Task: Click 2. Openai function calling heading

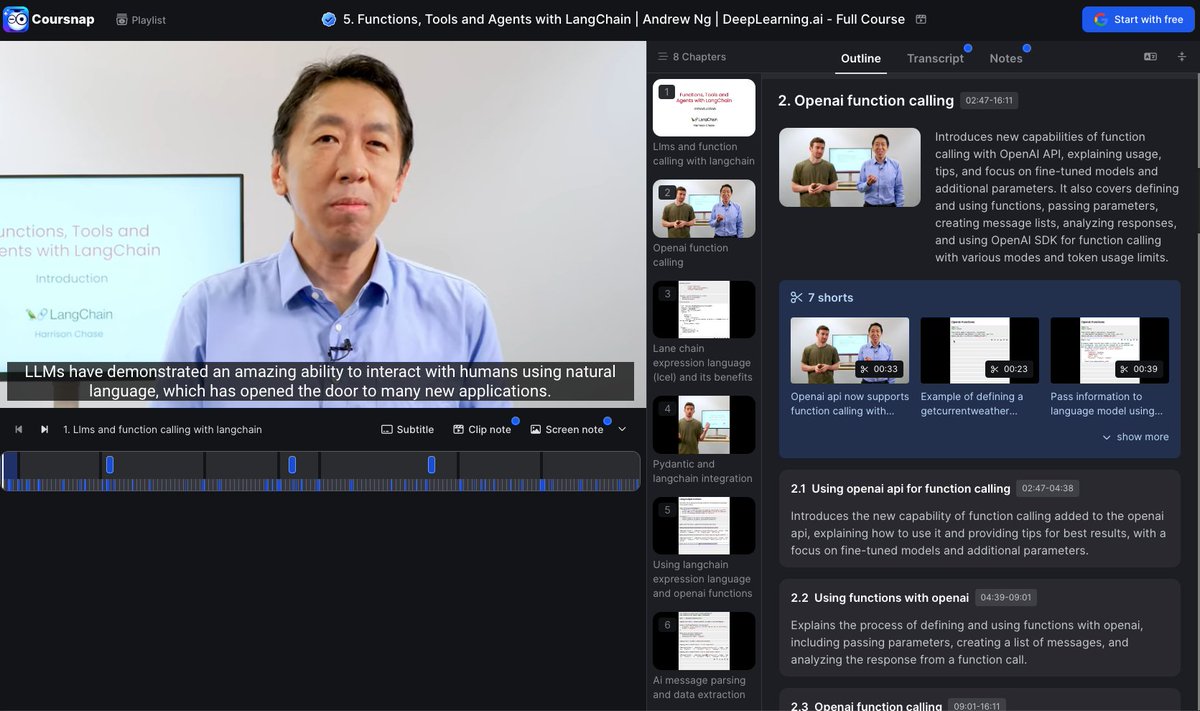Action: [866, 100]
